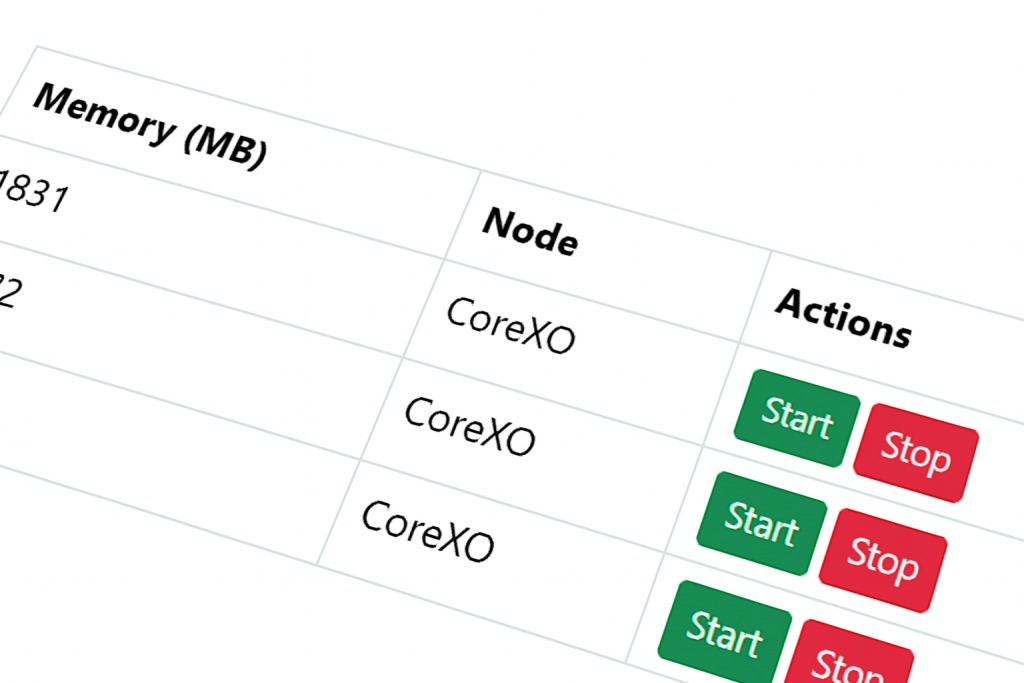Select CoreXO in the first table row

(510, 327)
